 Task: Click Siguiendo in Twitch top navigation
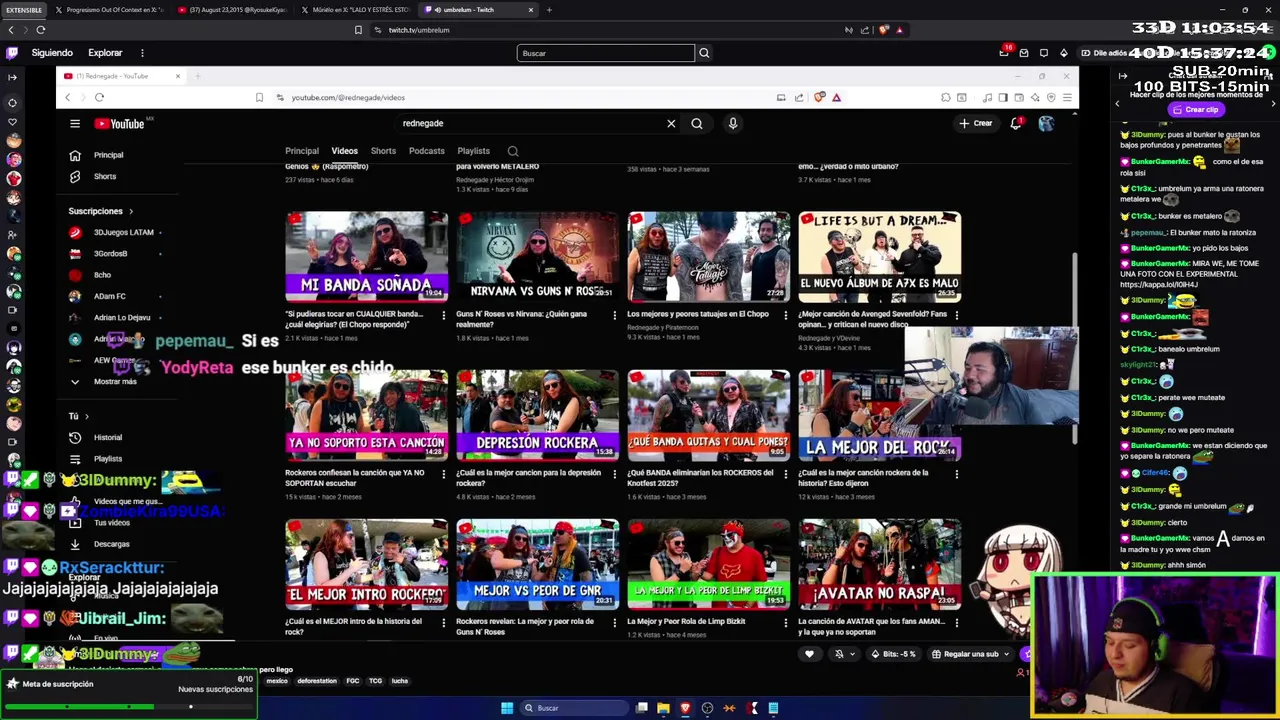(x=52, y=53)
